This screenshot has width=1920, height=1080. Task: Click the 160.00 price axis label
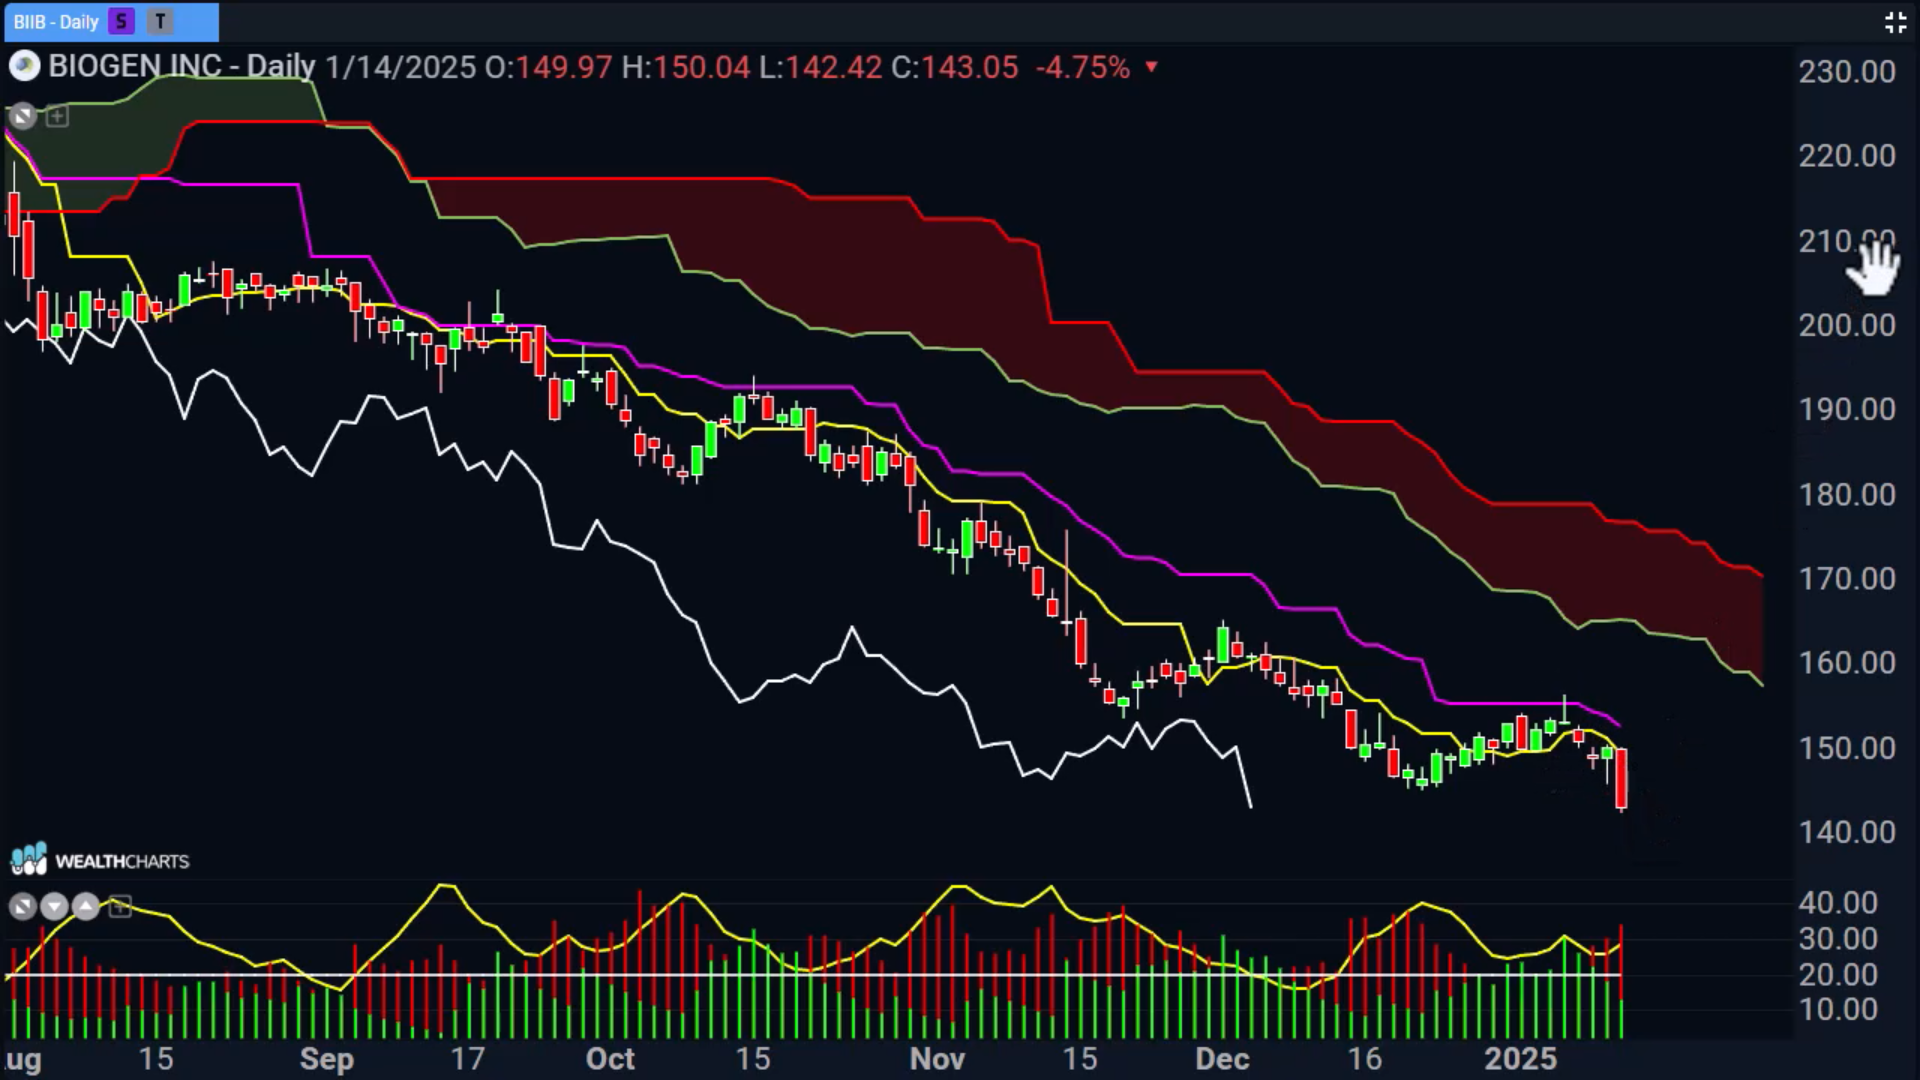1847,663
